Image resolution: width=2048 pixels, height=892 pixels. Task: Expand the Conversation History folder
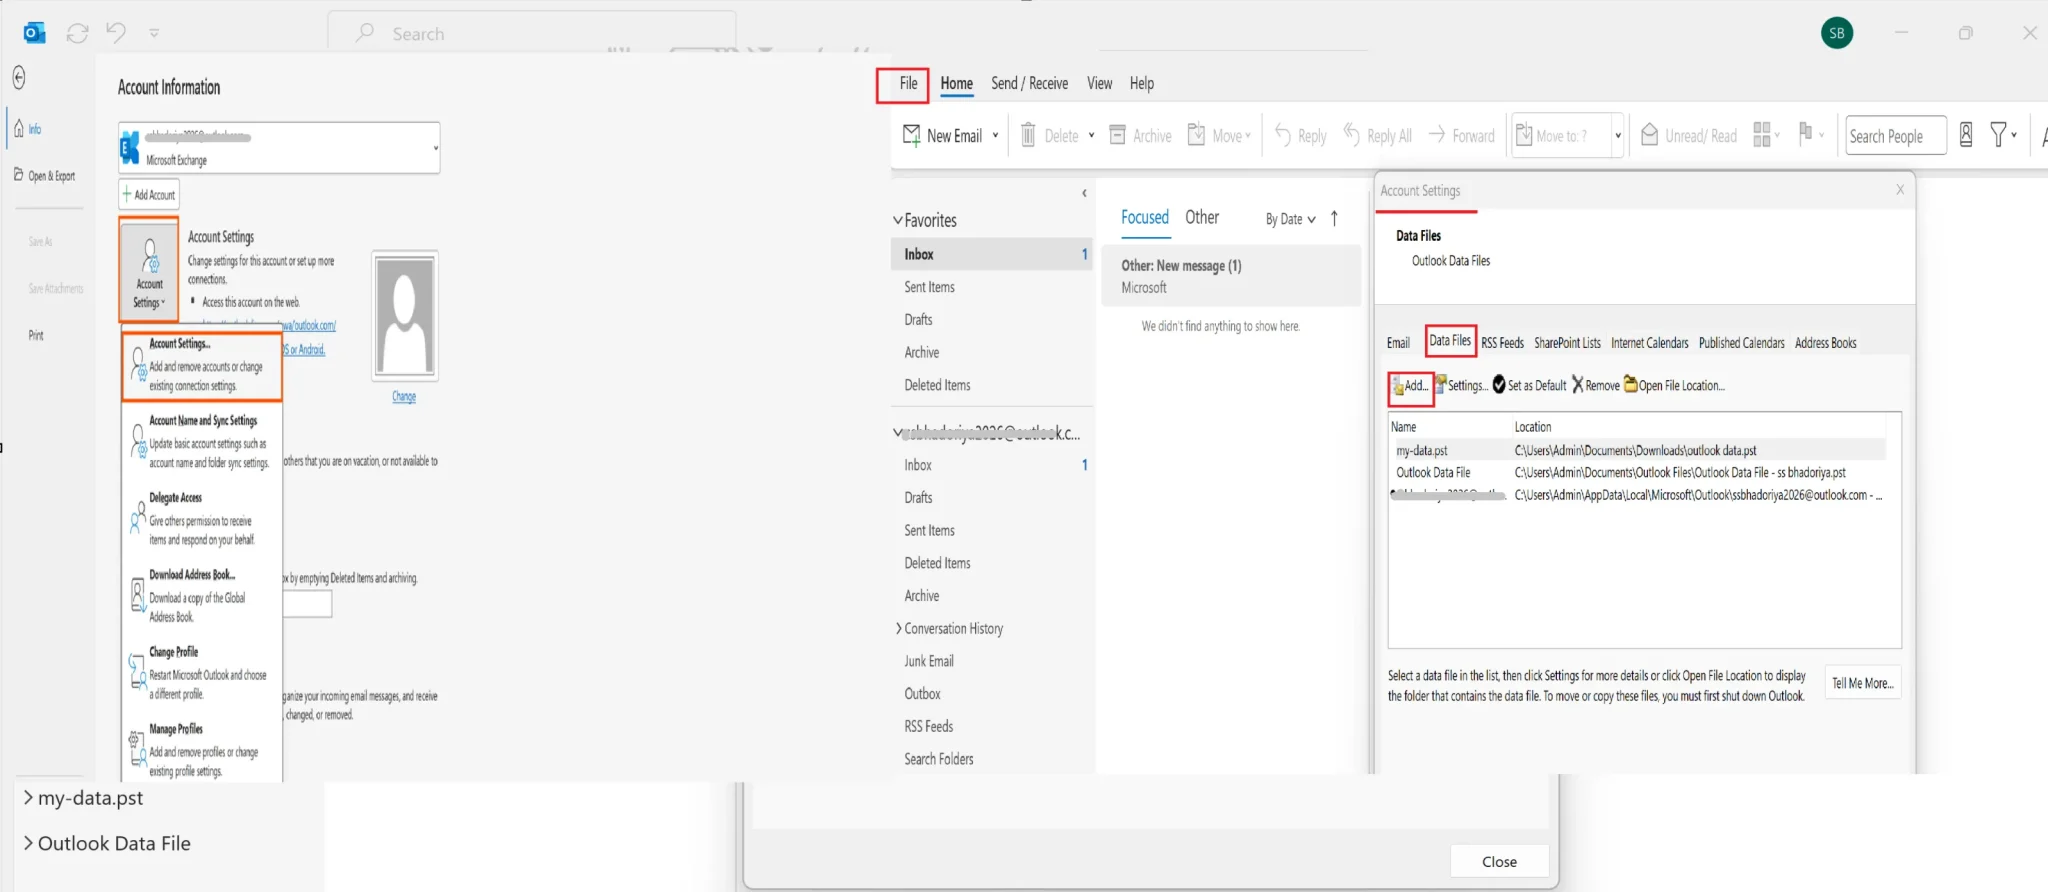(898, 628)
